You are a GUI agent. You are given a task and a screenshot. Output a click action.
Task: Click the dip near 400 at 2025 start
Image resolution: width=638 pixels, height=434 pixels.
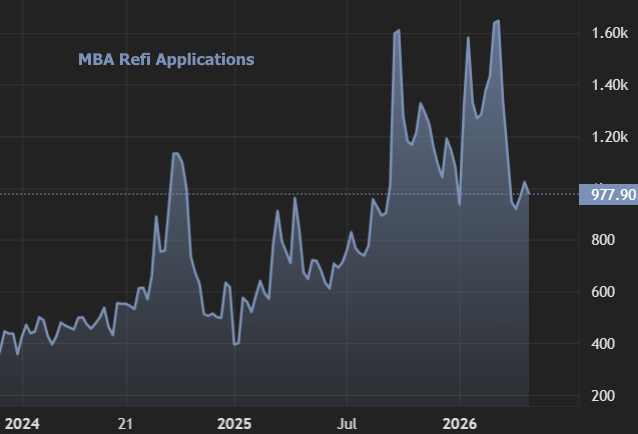[x=234, y=344]
